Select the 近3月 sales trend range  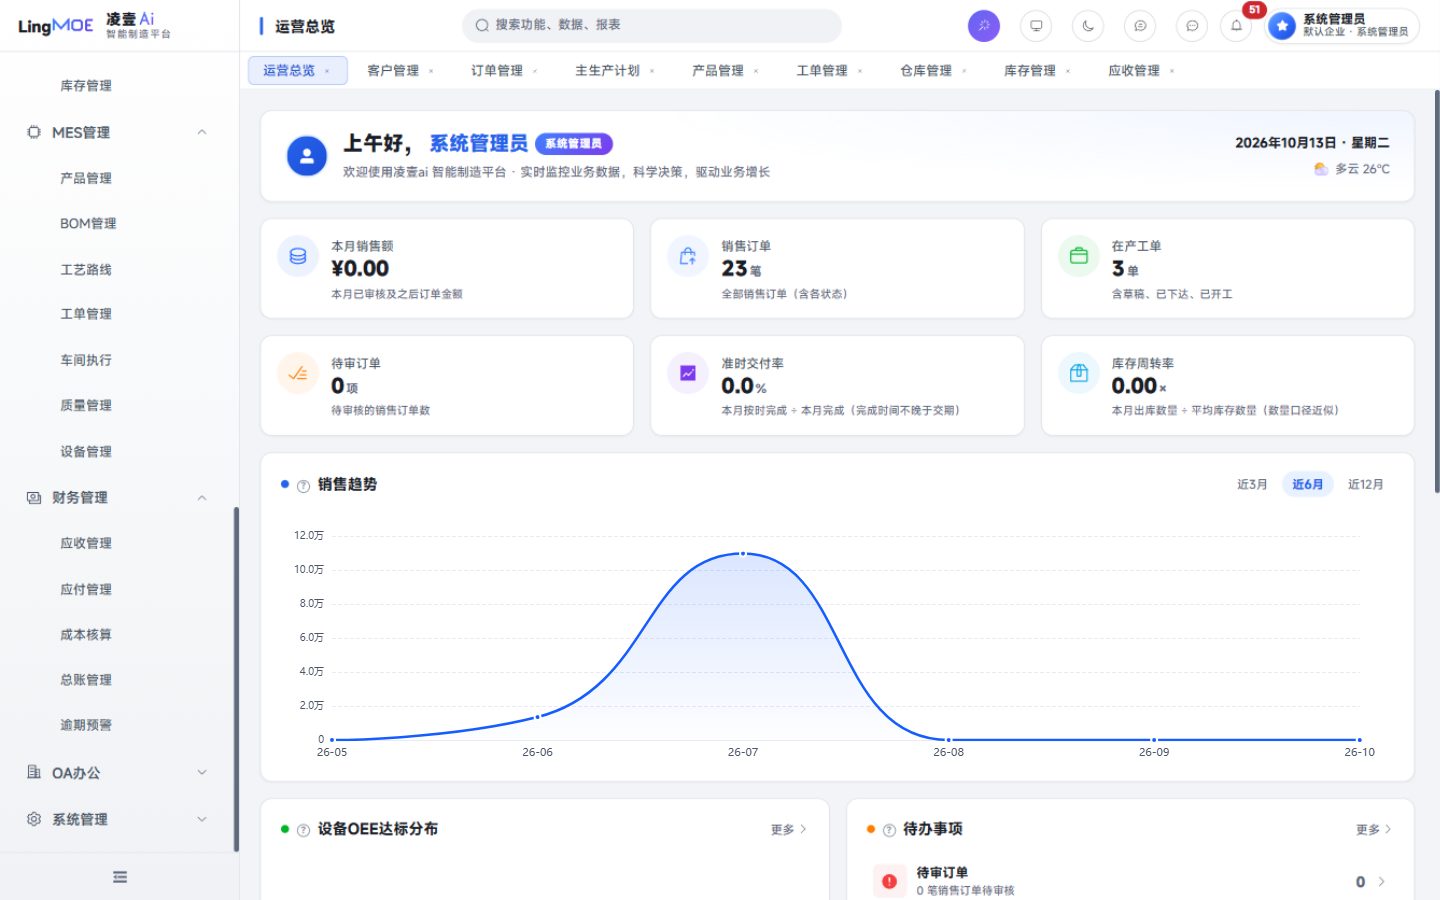pyautogui.click(x=1252, y=484)
